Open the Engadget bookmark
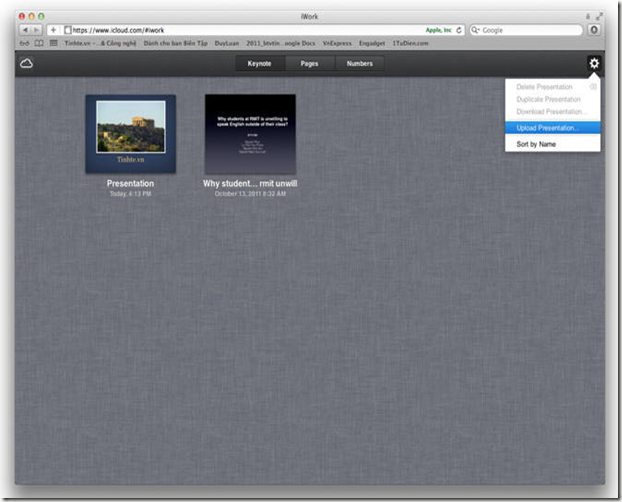The height and width of the screenshot is (502, 622). [x=372, y=43]
